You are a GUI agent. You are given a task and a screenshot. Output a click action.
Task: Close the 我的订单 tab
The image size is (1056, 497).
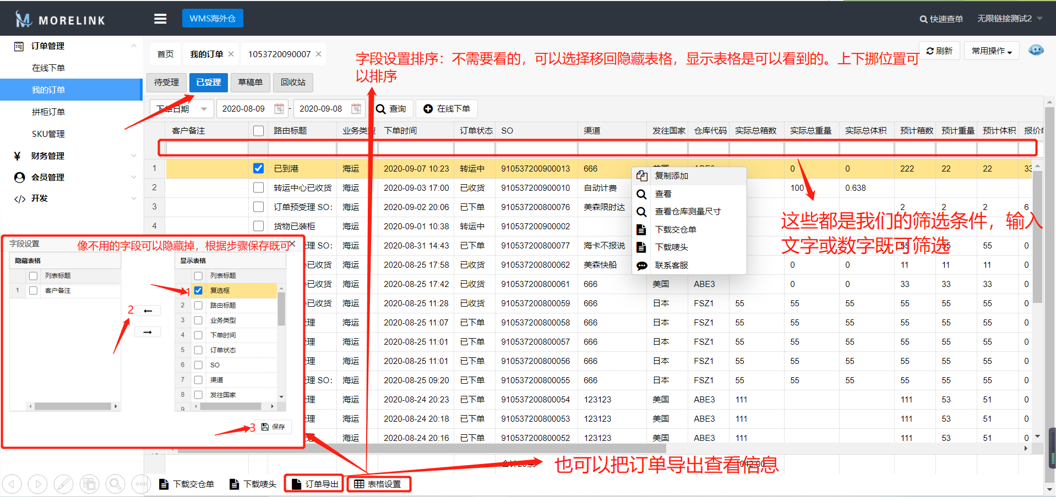(x=230, y=54)
